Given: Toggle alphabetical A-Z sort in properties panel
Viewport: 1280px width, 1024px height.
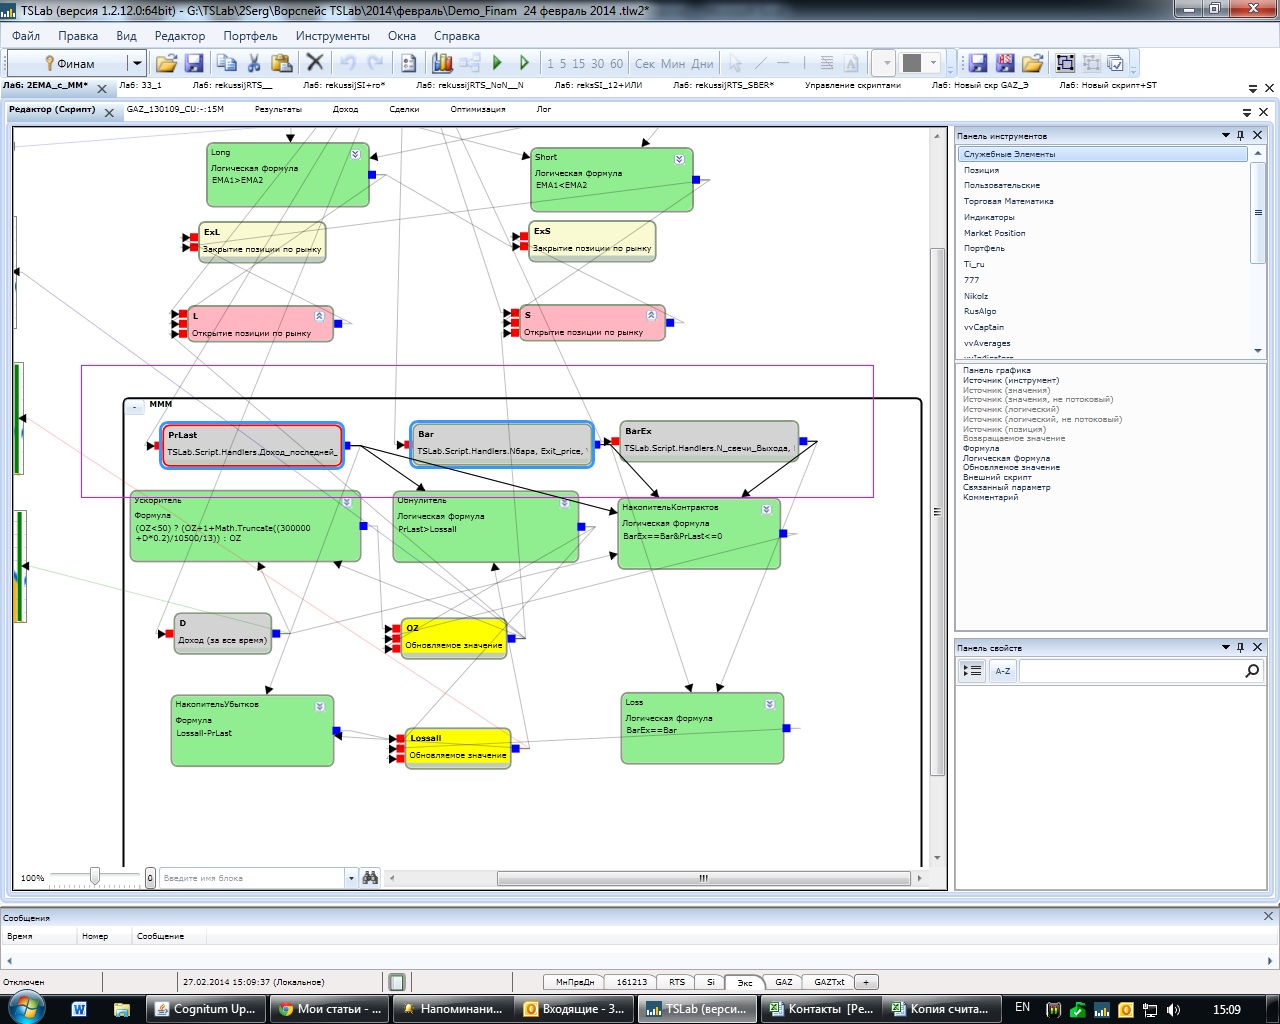Looking at the screenshot, I should pos(1002,671).
